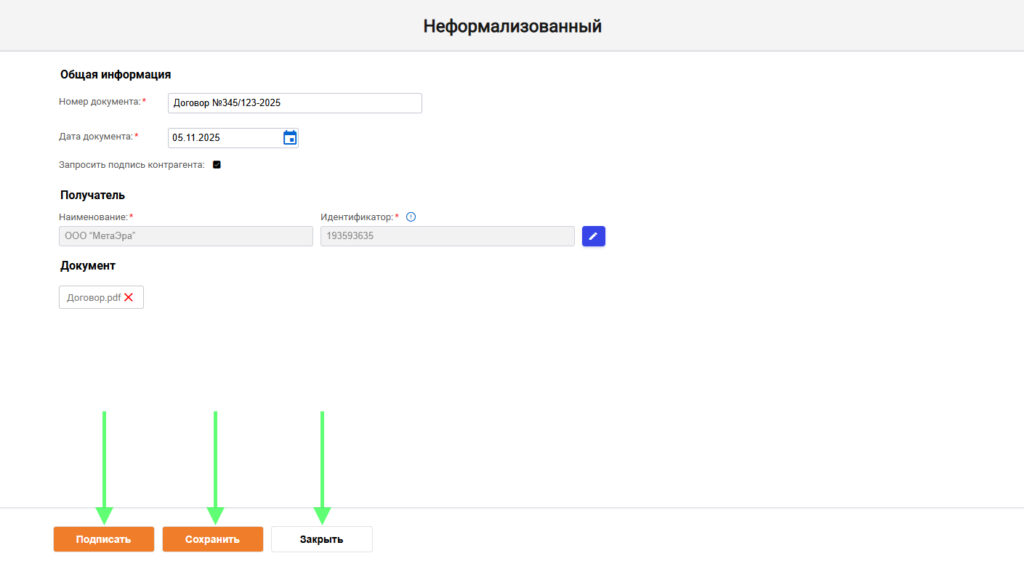Screen dimensions: 1024x577
Task: Click the Идентификатор field showing 193593635
Action: 447,236
